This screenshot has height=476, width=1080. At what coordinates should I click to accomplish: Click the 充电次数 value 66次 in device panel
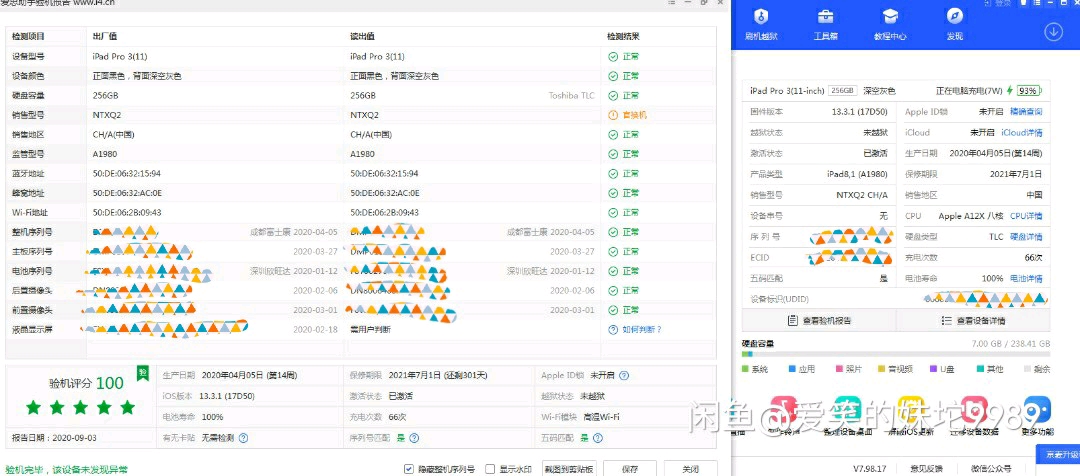pyautogui.click(x=1033, y=258)
